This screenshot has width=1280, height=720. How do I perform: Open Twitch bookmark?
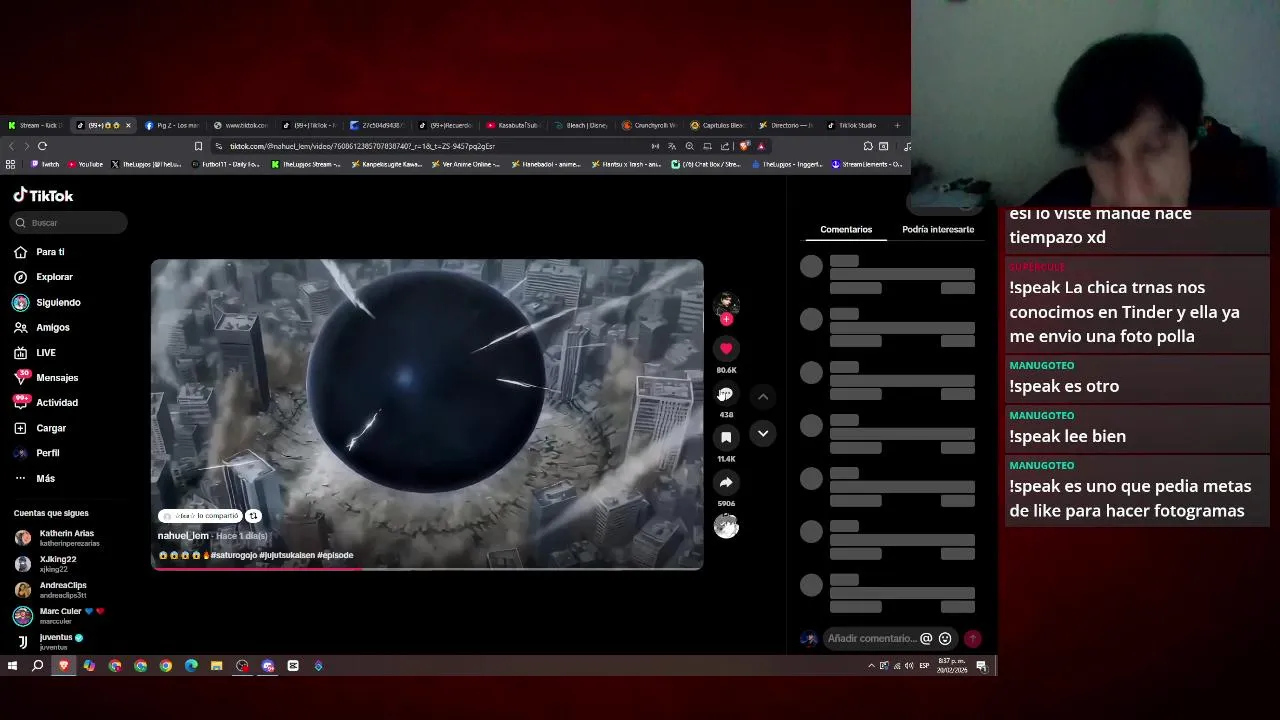pyautogui.click(x=45, y=164)
